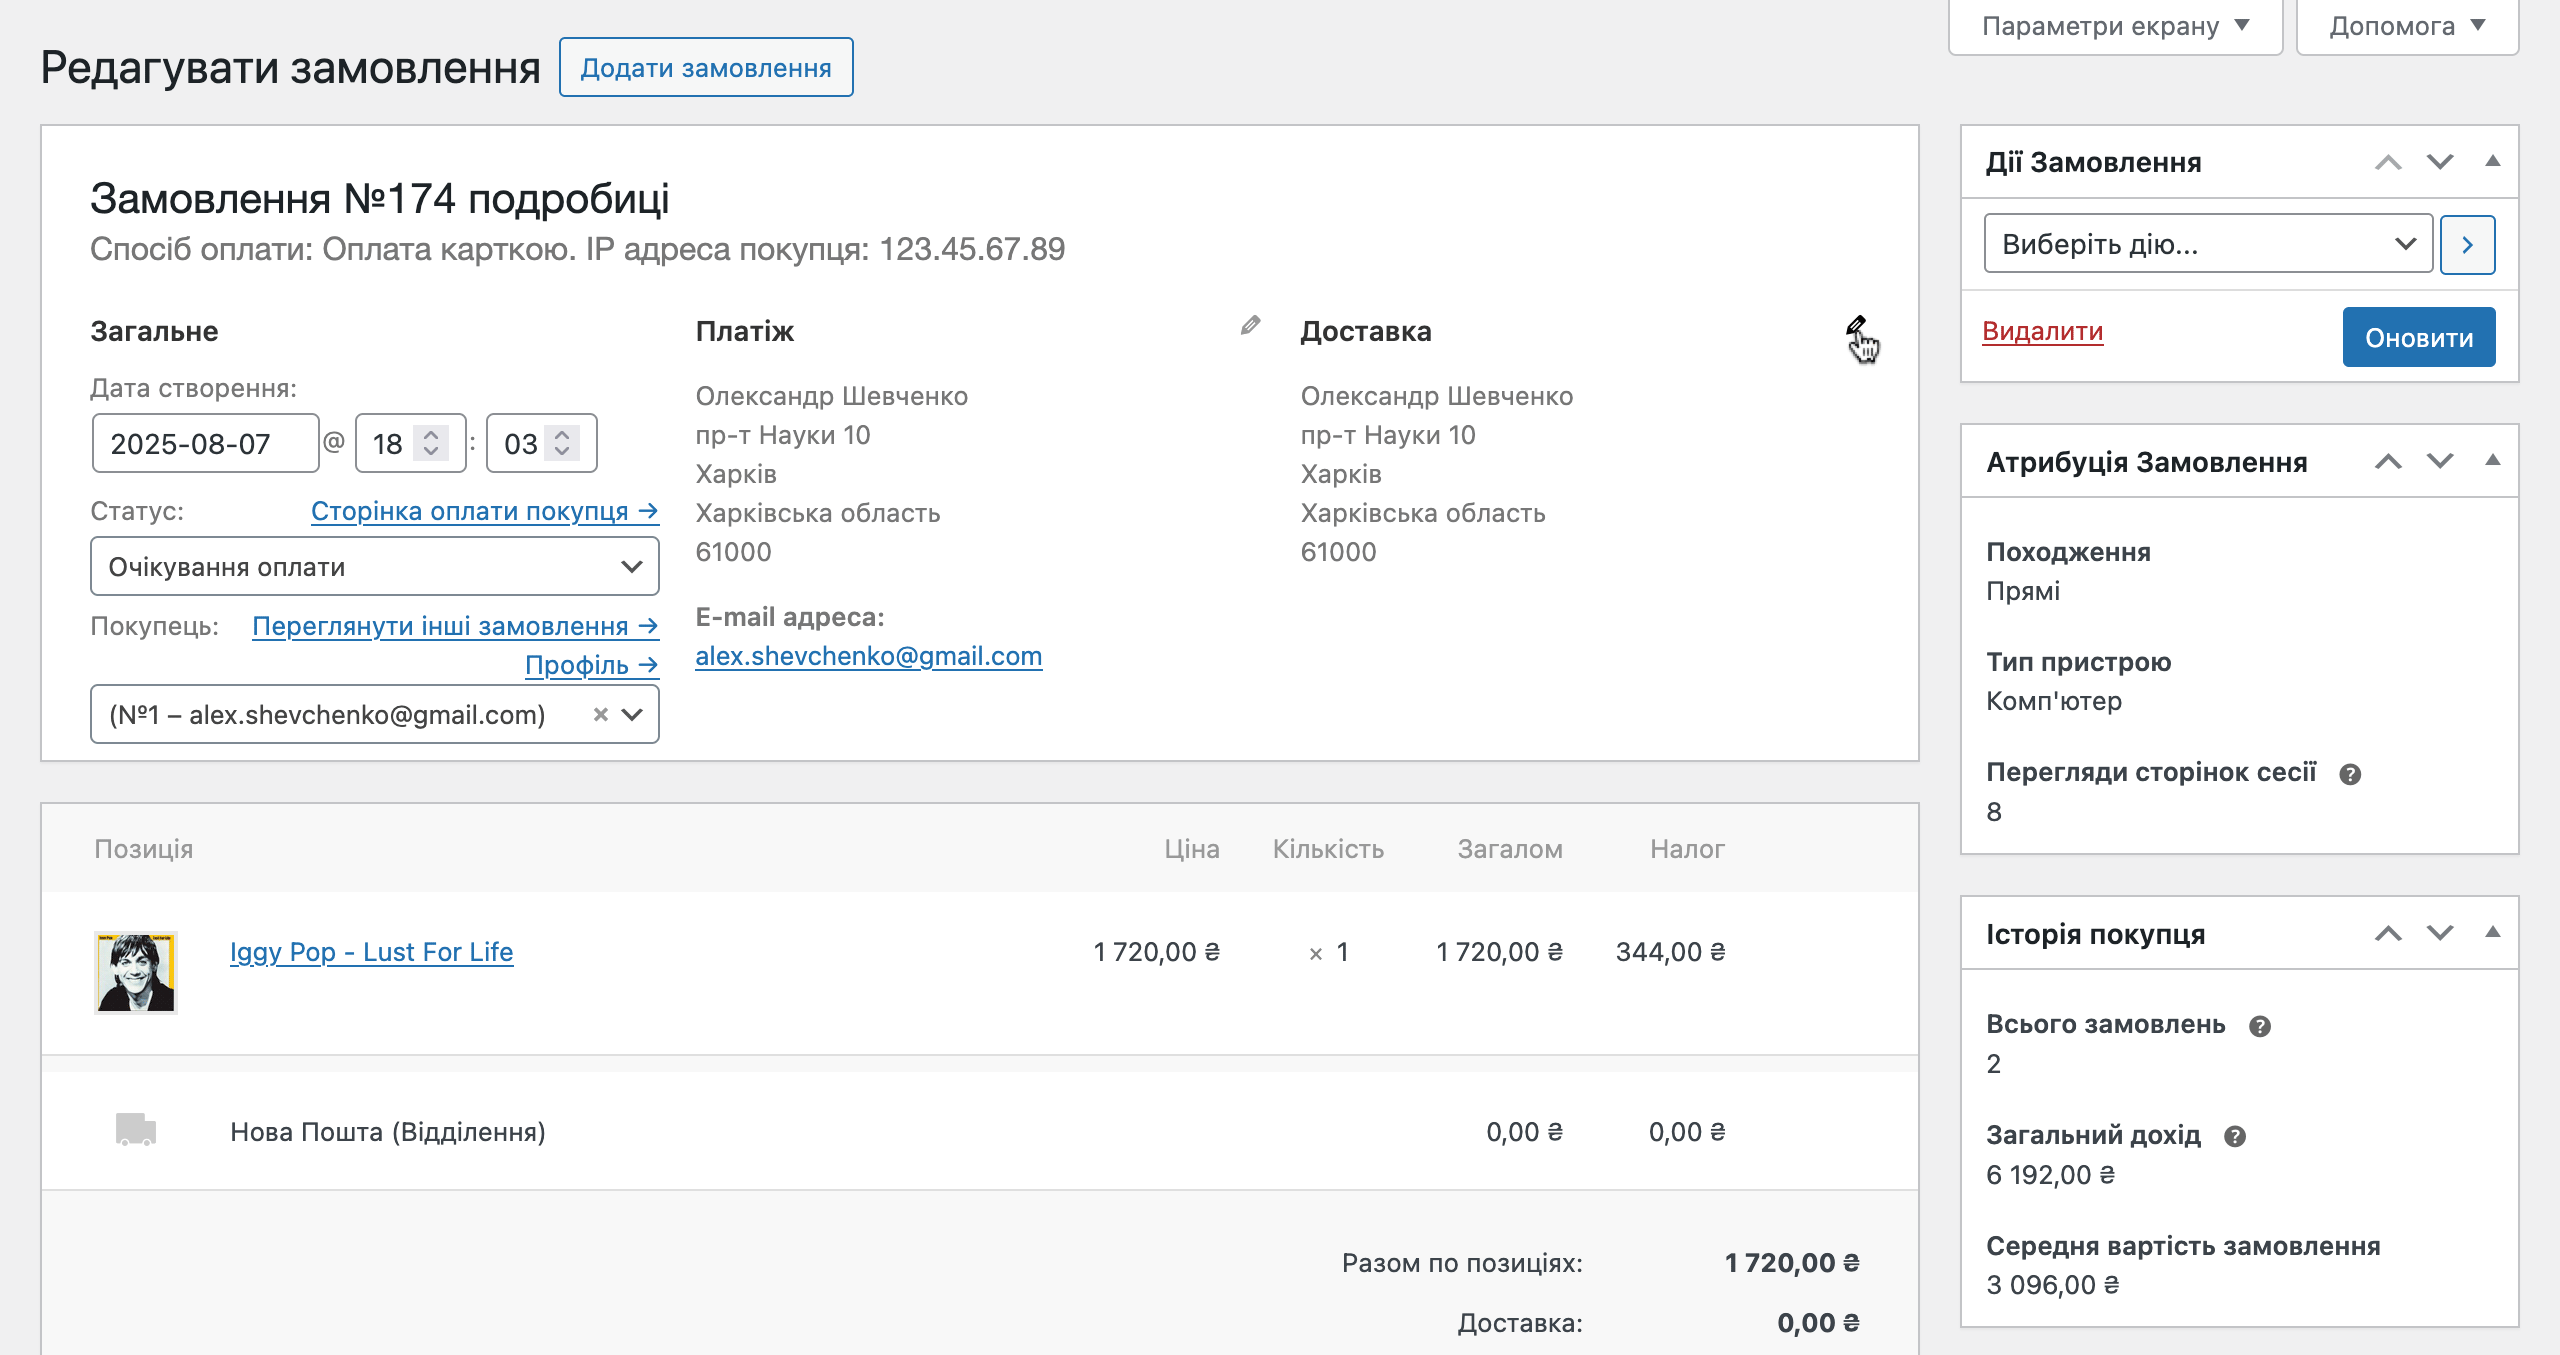Move Атрибуція Замовлення panel down
This screenshot has width=2560, height=1355.
pos(2440,461)
